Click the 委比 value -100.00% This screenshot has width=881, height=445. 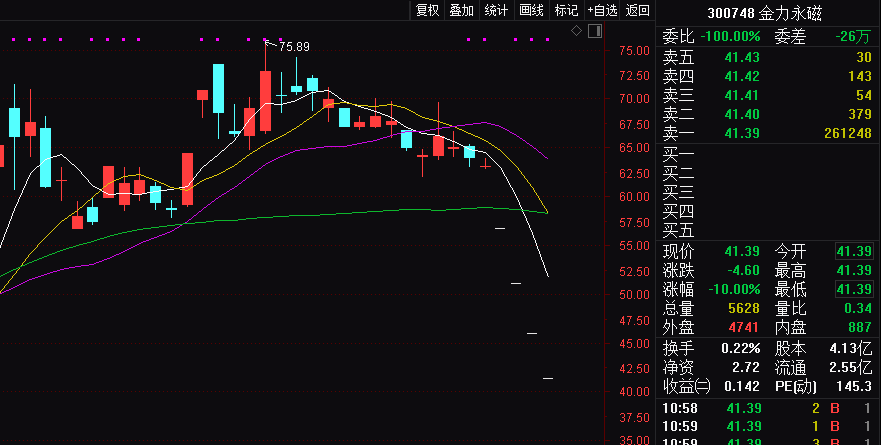coord(730,37)
